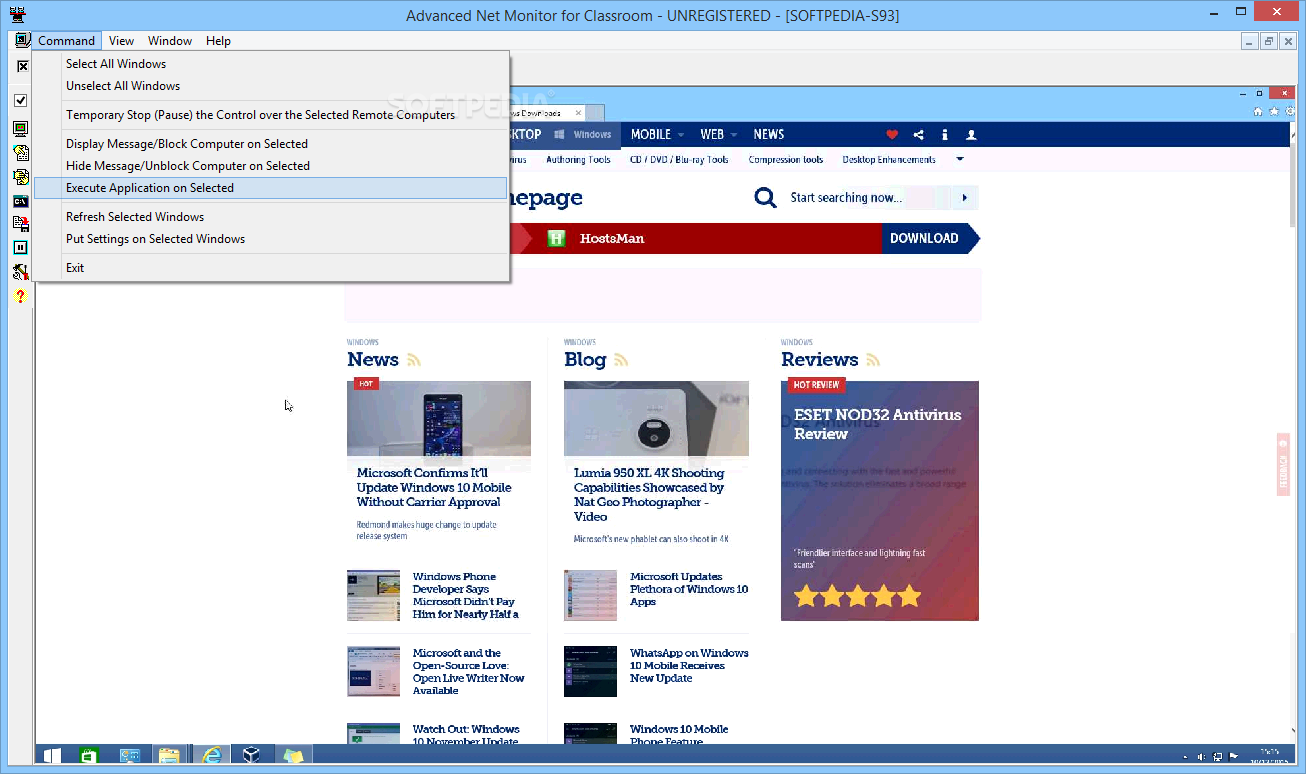Image resolution: width=1306 pixels, height=774 pixels.
Task: Open the Desktop Enhancements category link
Action: [x=889, y=160]
